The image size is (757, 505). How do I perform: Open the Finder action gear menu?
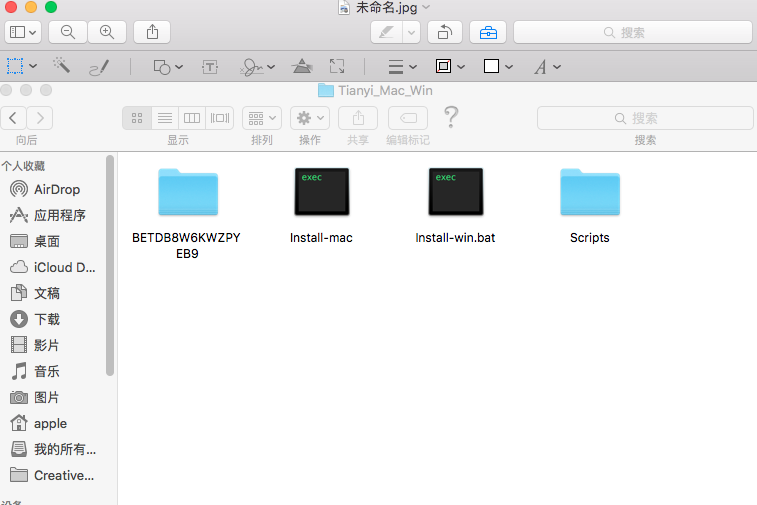pos(310,118)
